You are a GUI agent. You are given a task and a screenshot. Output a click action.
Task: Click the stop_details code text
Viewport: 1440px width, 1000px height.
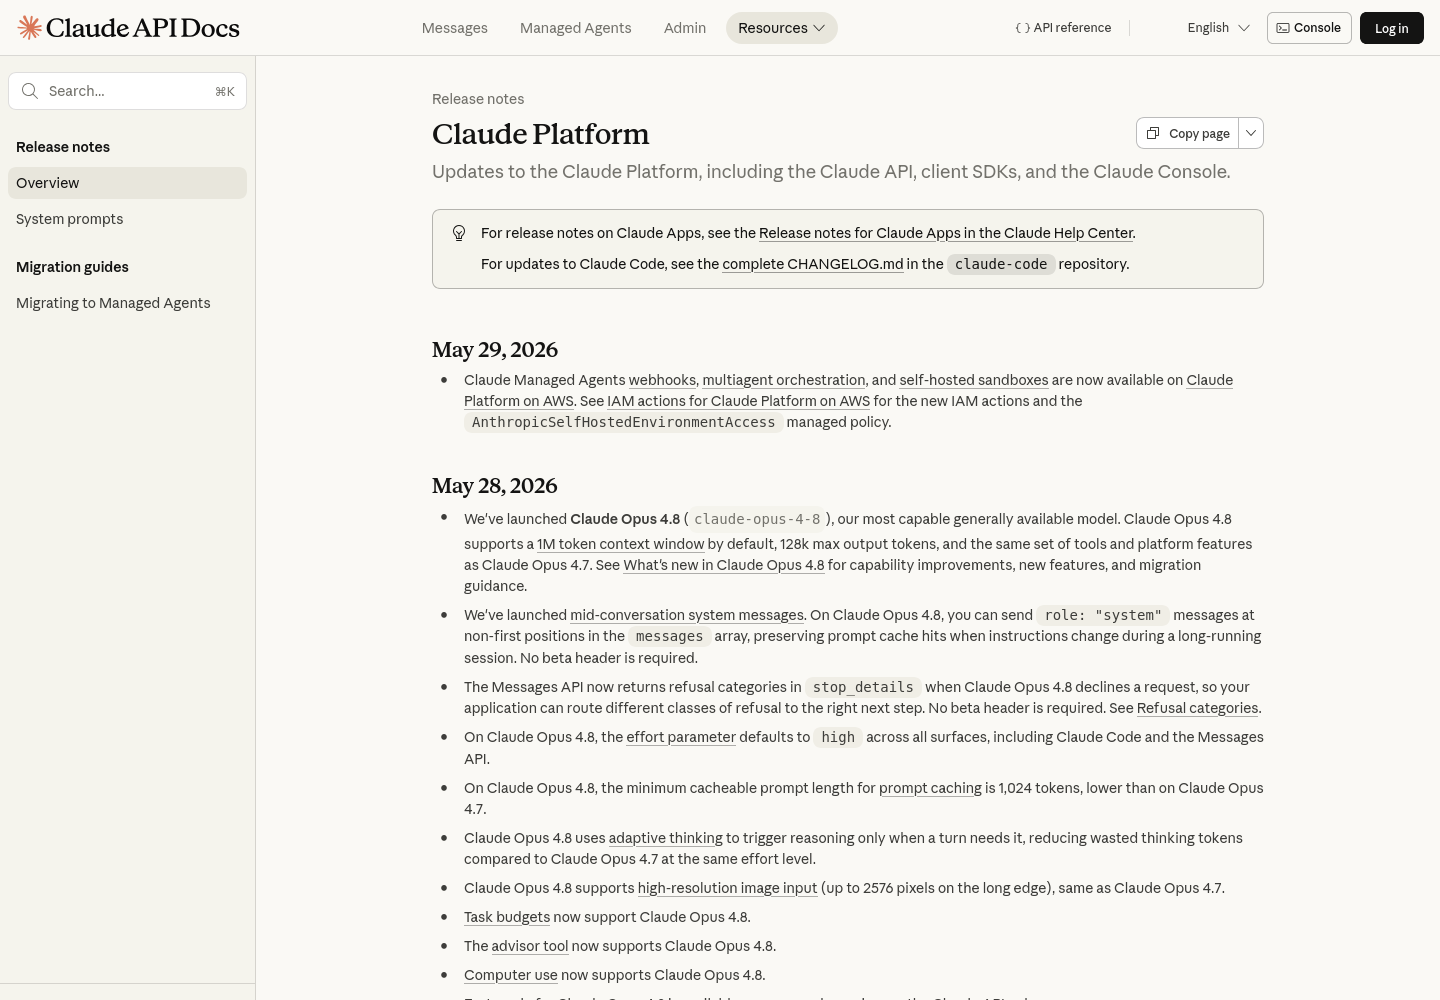coord(863,687)
